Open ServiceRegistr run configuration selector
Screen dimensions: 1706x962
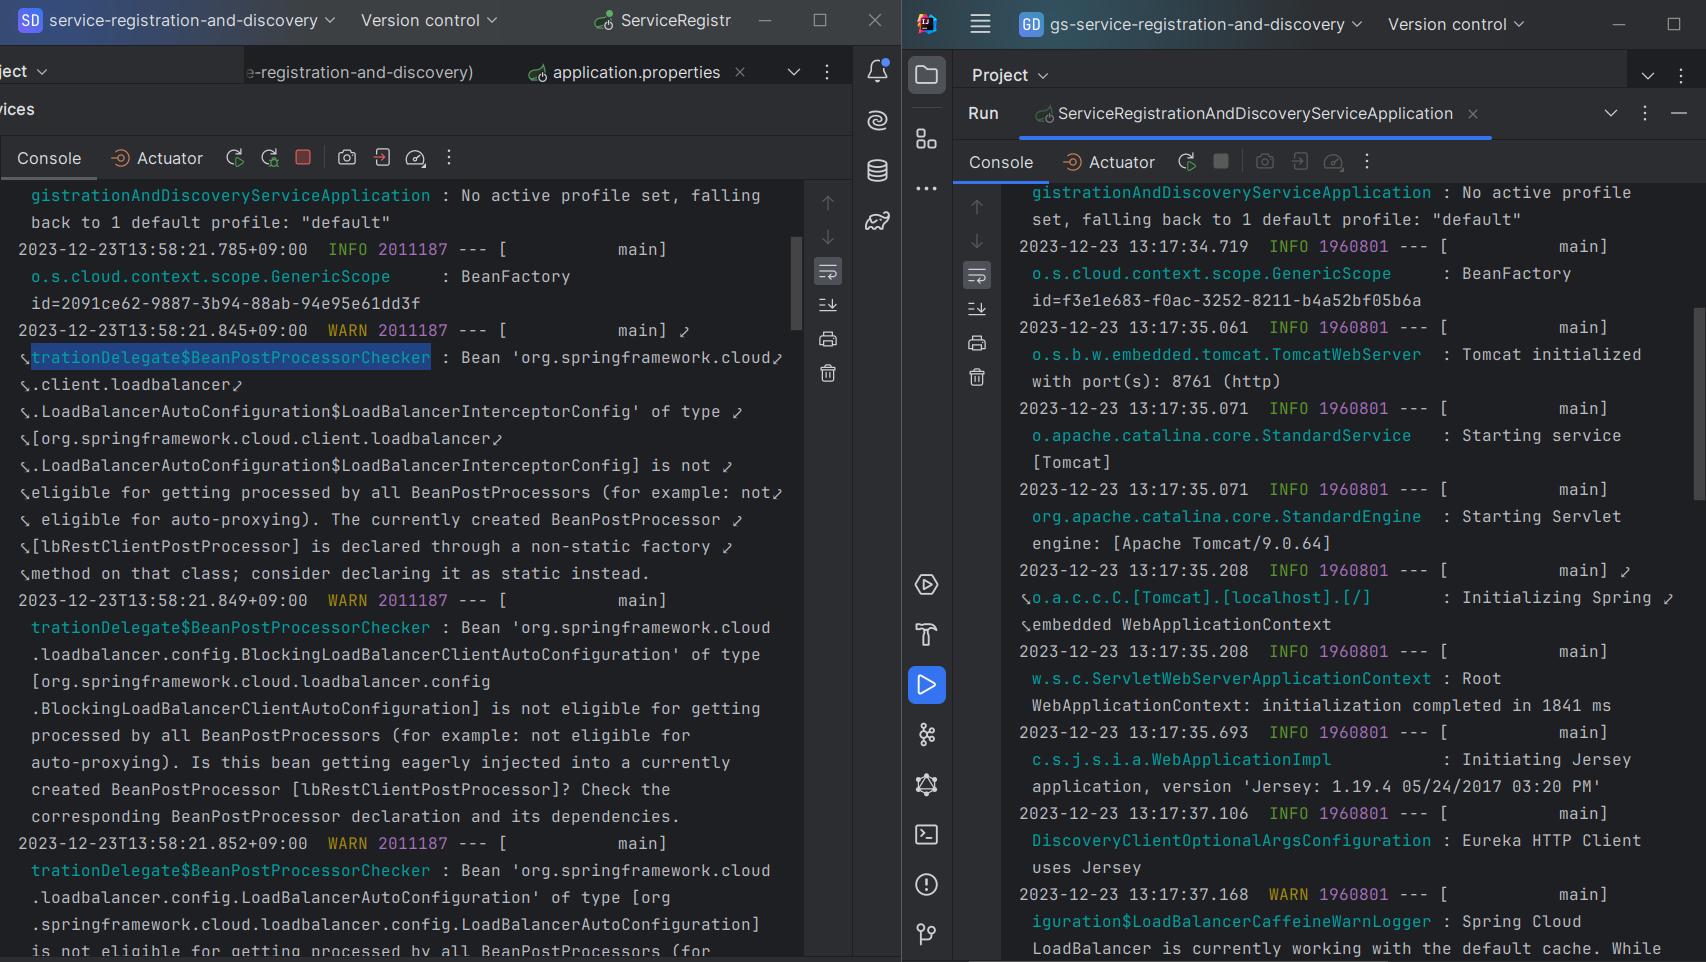(x=664, y=20)
